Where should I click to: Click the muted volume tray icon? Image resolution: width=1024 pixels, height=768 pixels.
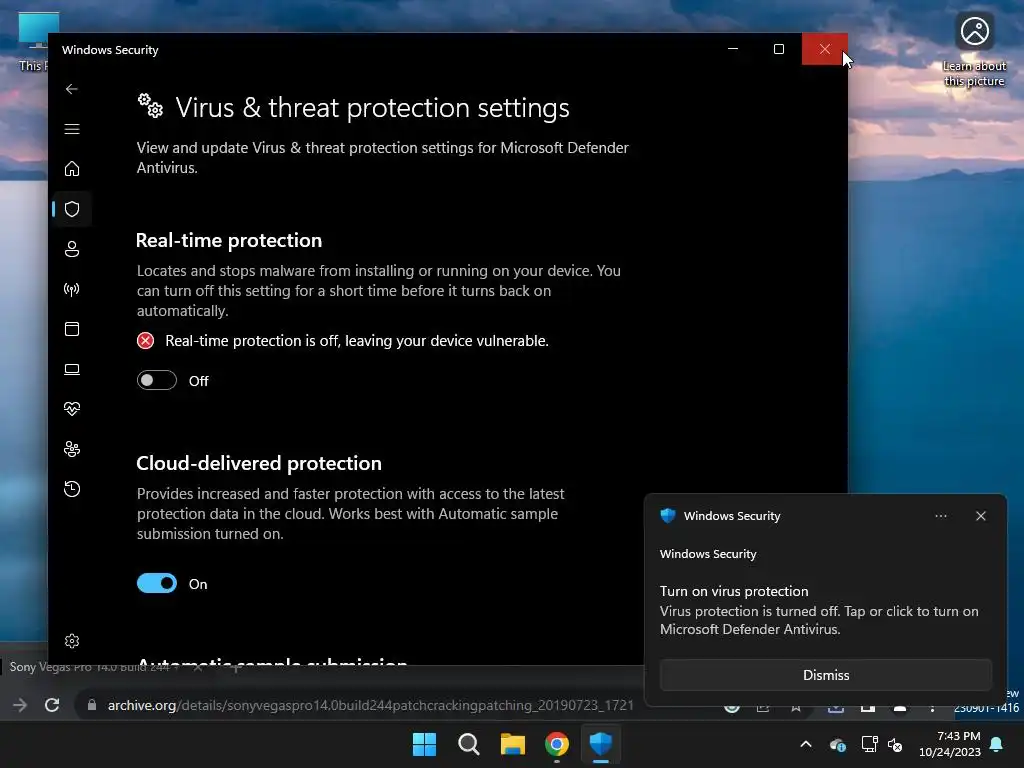[x=895, y=744]
